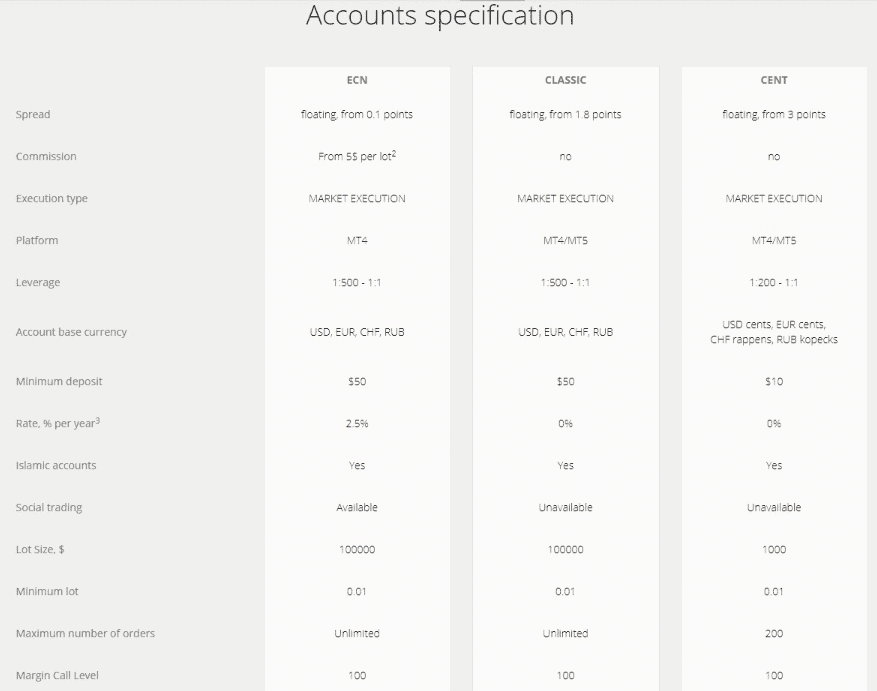Click the CENT maximum orders value 200
This screenshot has width=877, height=691.
point(774,634)
